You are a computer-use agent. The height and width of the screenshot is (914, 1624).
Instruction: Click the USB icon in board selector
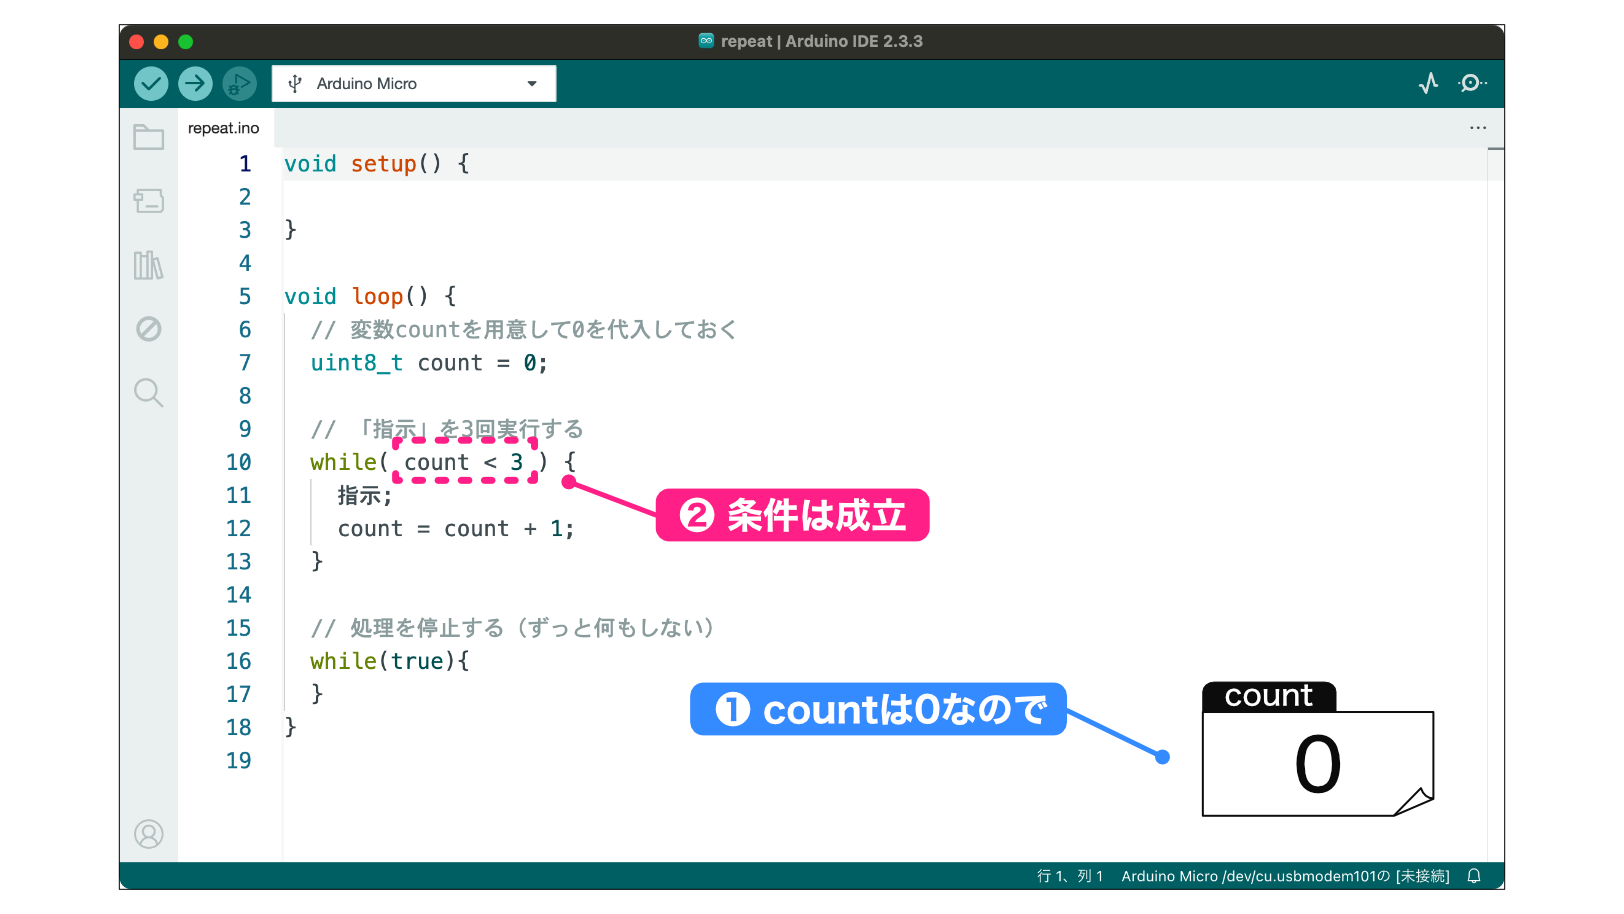295,84
